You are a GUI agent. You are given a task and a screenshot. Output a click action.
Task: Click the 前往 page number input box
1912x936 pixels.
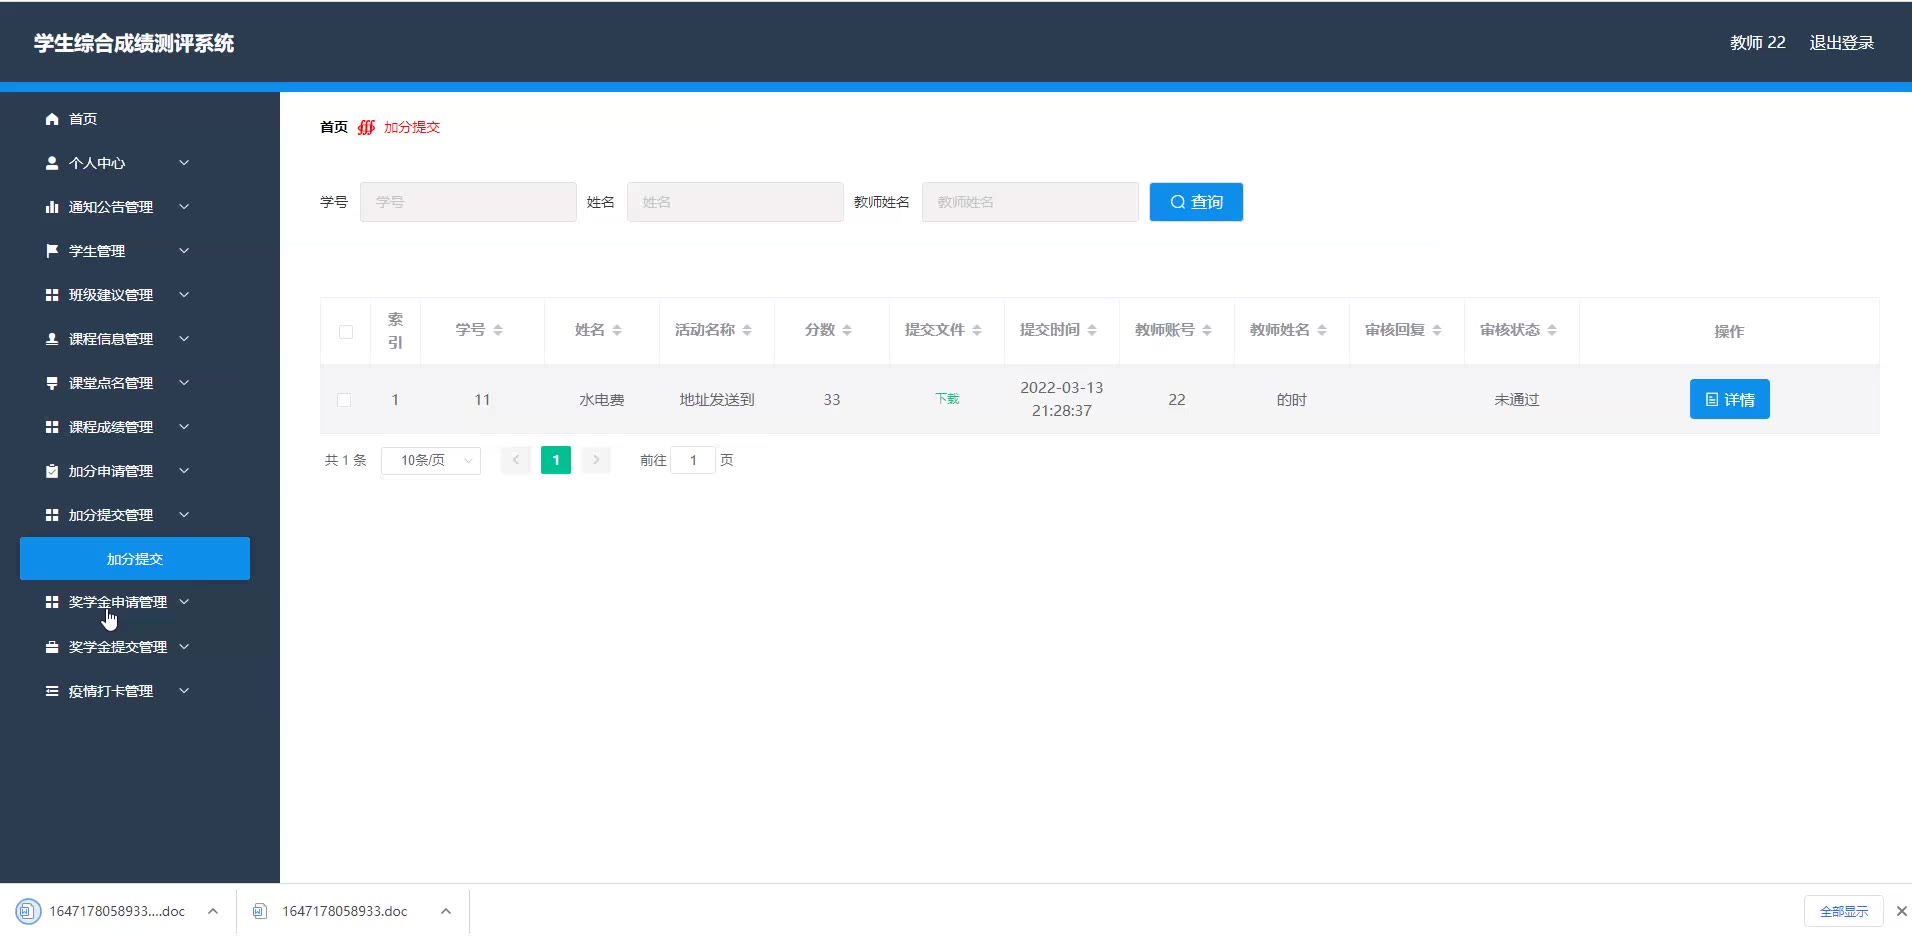[x=693, y=460]
